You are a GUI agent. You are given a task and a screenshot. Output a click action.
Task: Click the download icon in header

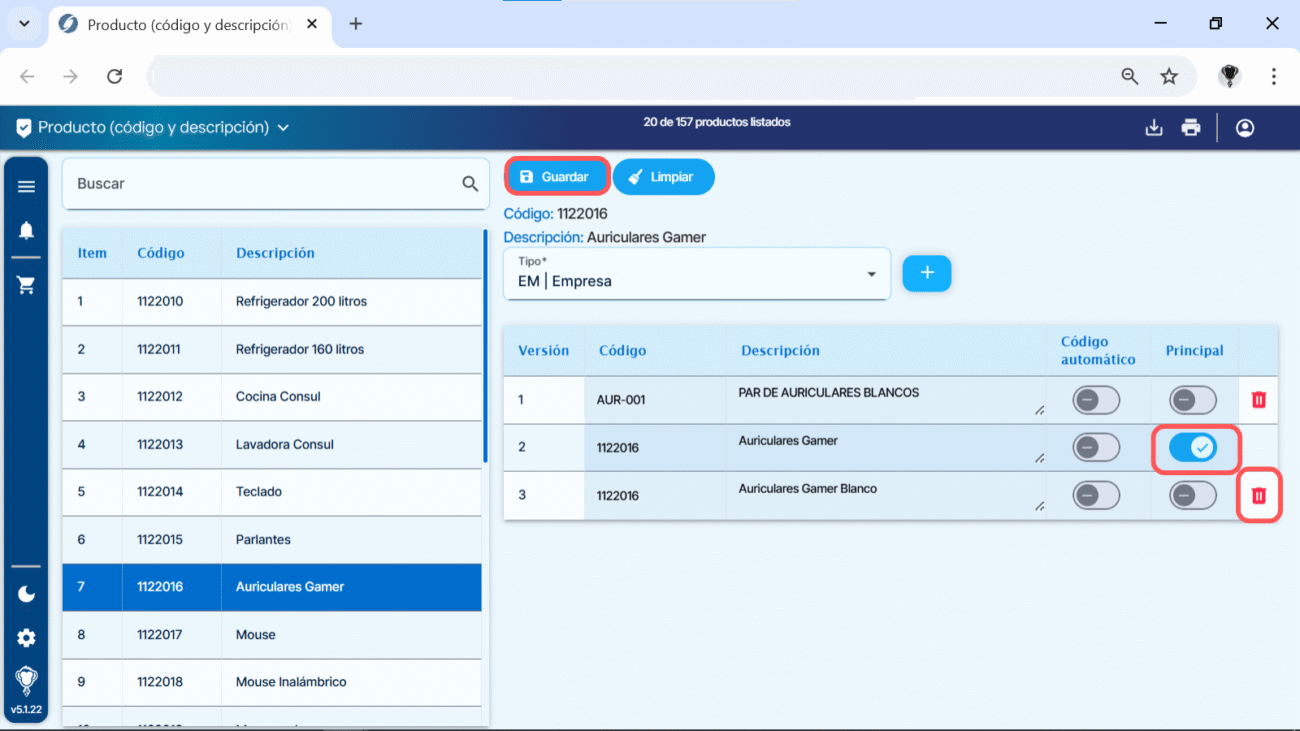coord(1154,128)
